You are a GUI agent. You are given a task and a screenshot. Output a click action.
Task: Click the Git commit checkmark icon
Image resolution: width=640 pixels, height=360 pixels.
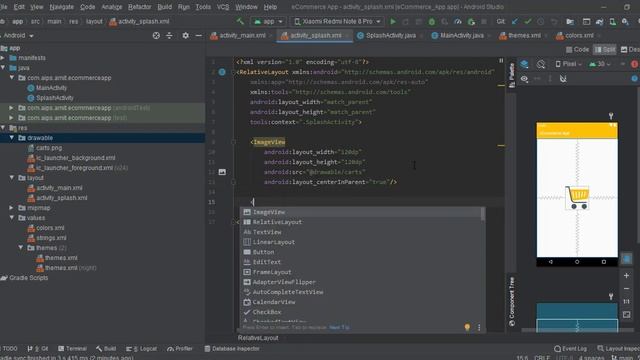[528, 21]
